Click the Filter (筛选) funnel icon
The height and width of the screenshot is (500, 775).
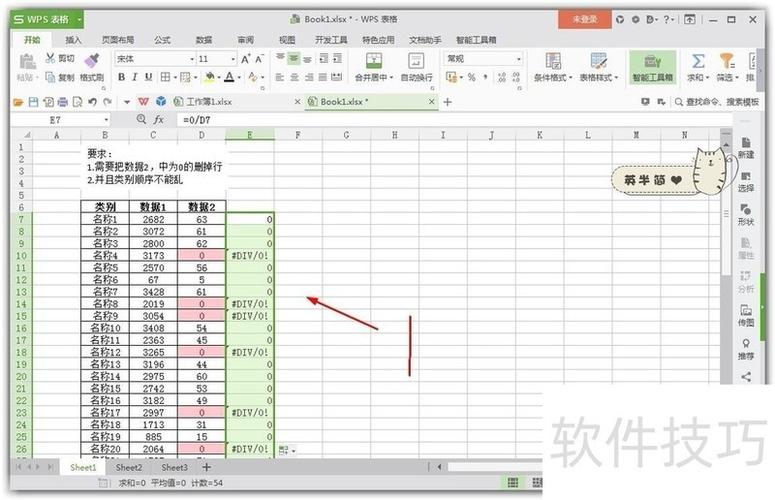pos(727,61)
